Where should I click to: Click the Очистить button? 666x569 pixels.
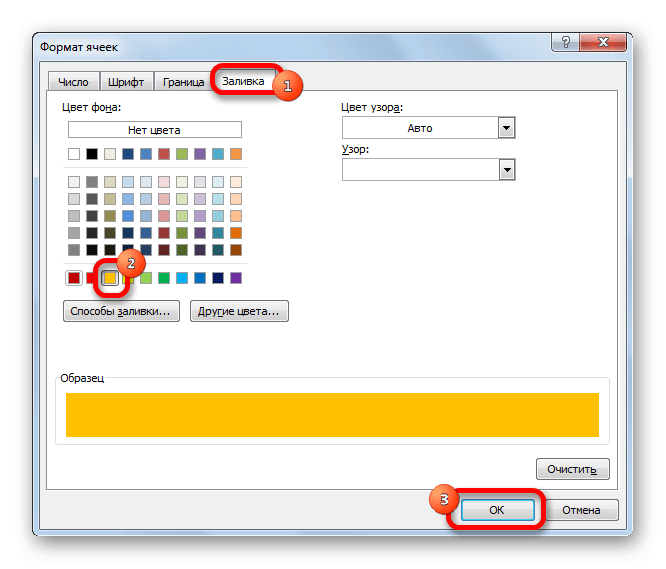click(x=572, y=469)
